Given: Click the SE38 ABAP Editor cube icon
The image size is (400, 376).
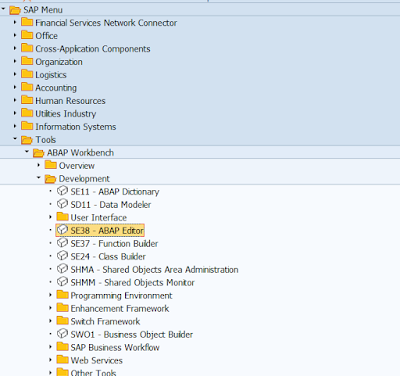Looking at the screenshot, I should 62,230.
